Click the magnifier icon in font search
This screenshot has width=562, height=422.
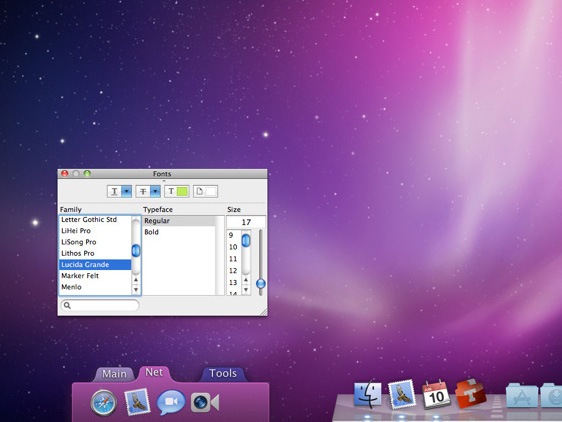click(x=67, y=305)
